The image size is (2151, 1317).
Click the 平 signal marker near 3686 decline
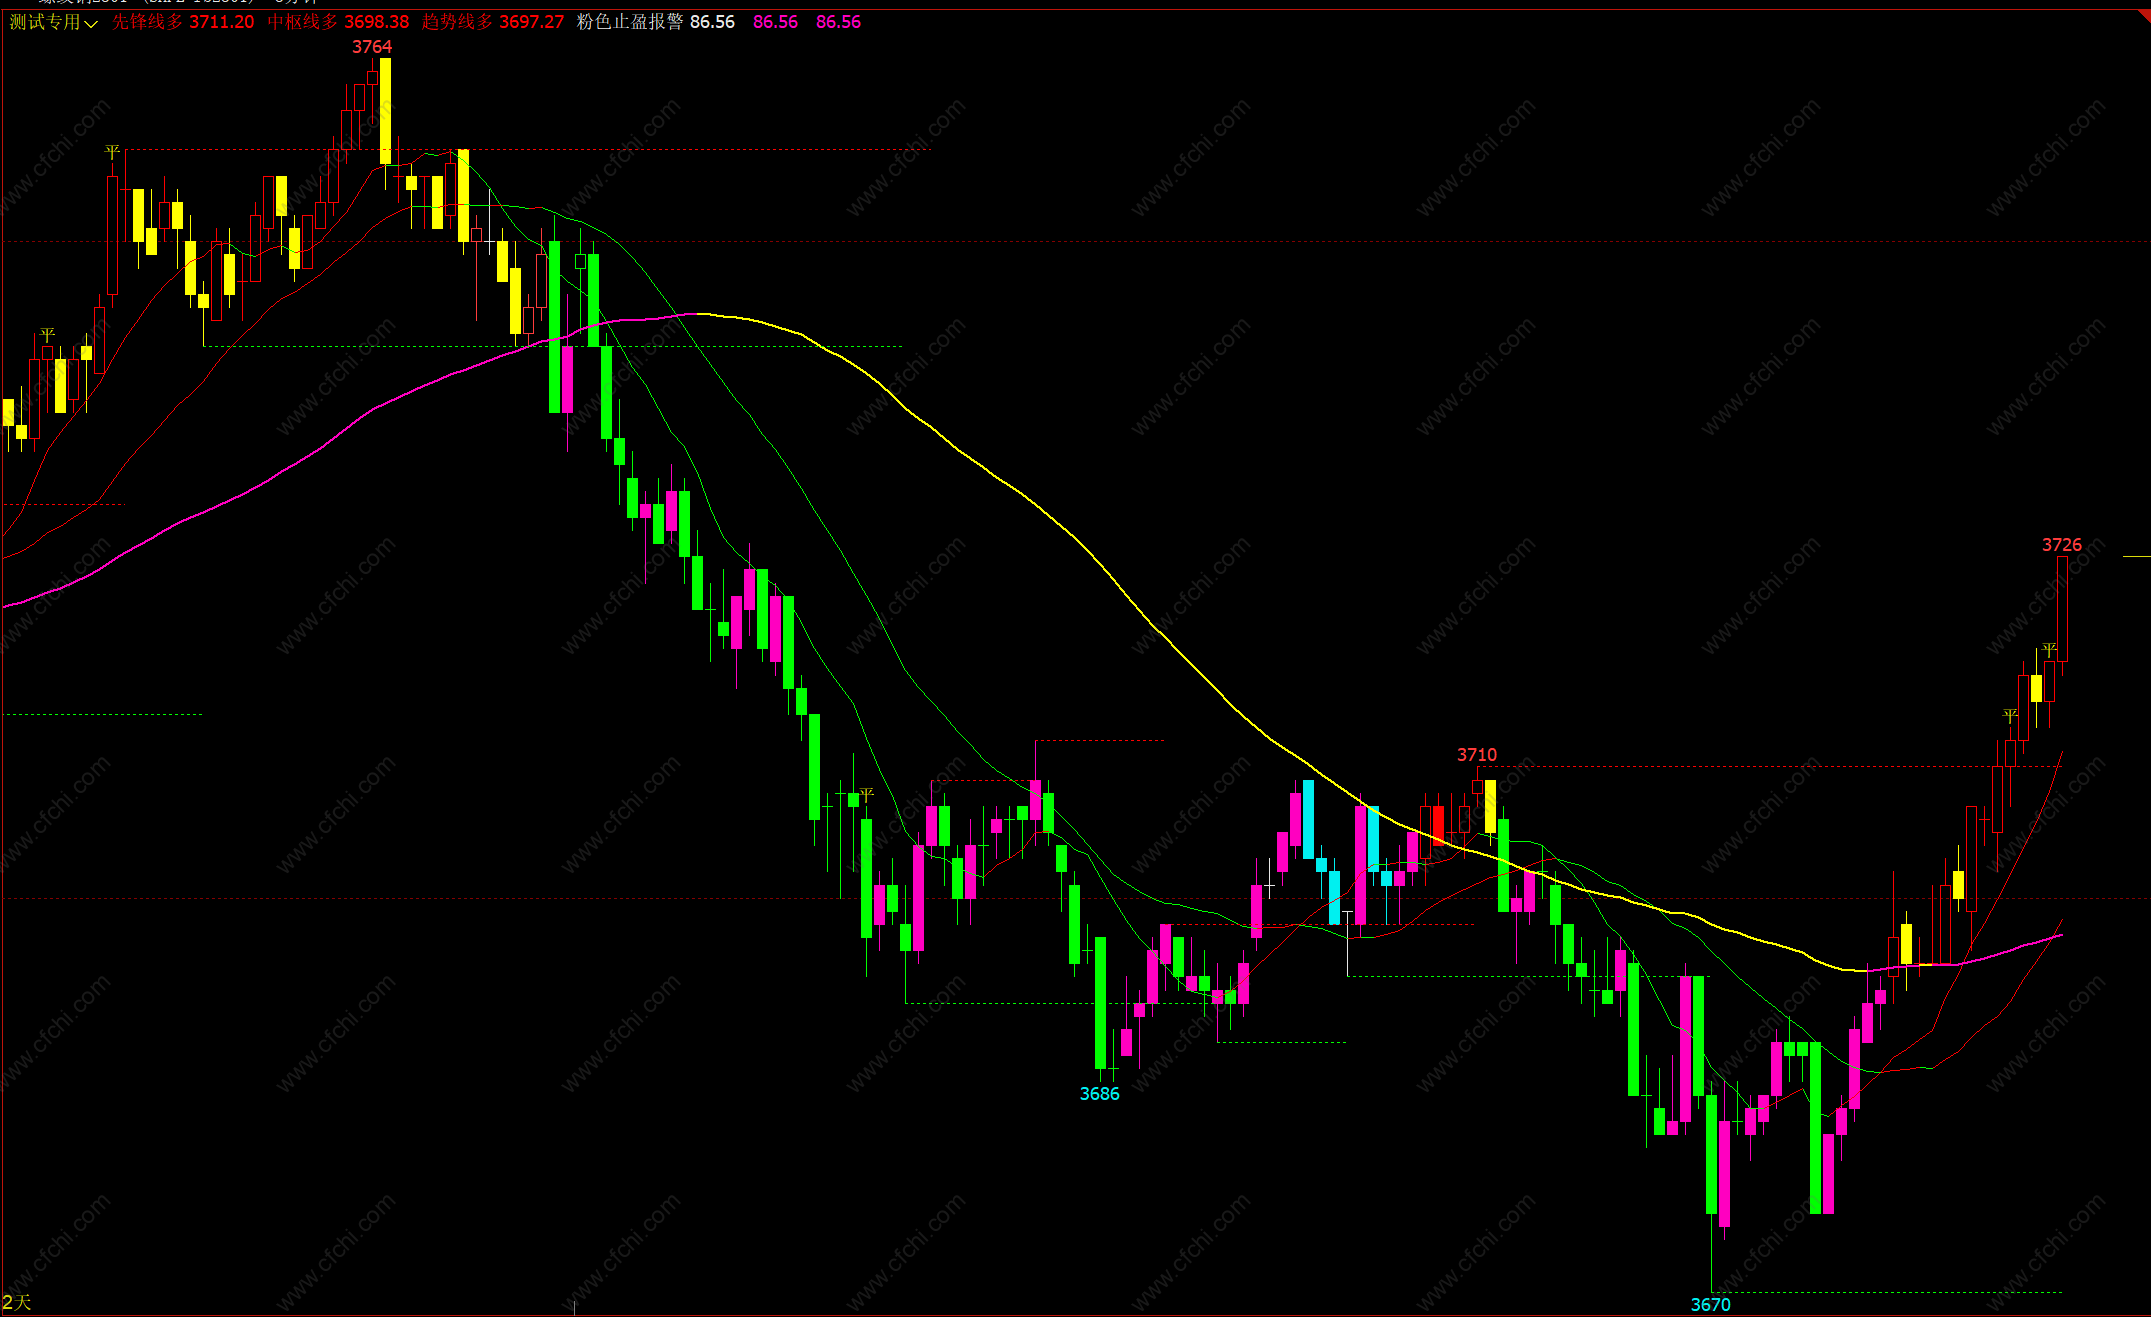click(x=866, y=794)
